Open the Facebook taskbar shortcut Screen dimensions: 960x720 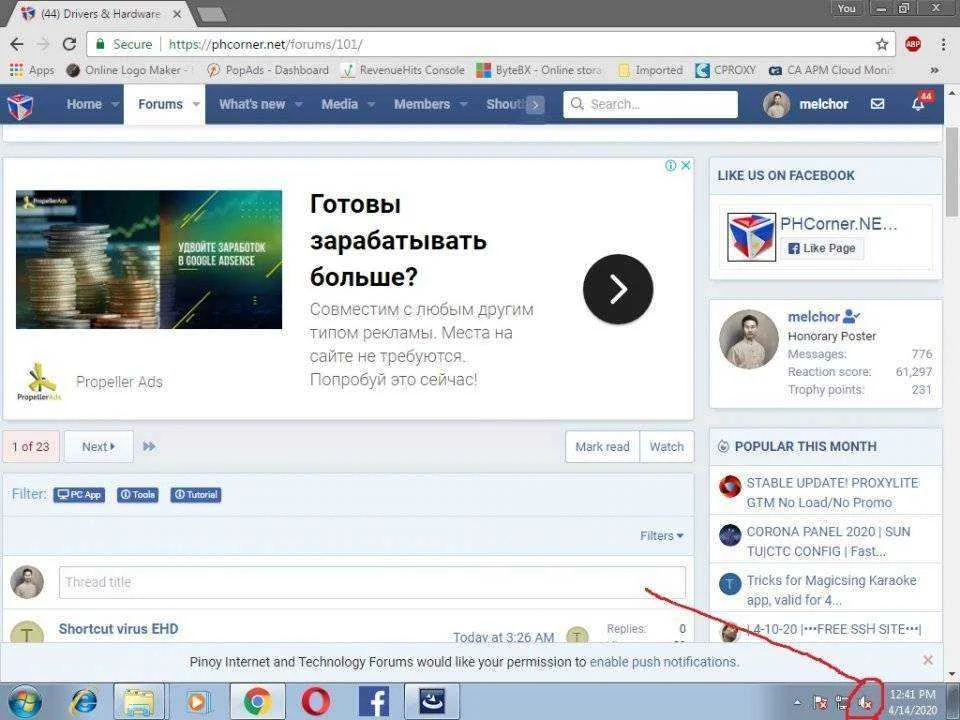pyautogui.click(x=374, y=702)
